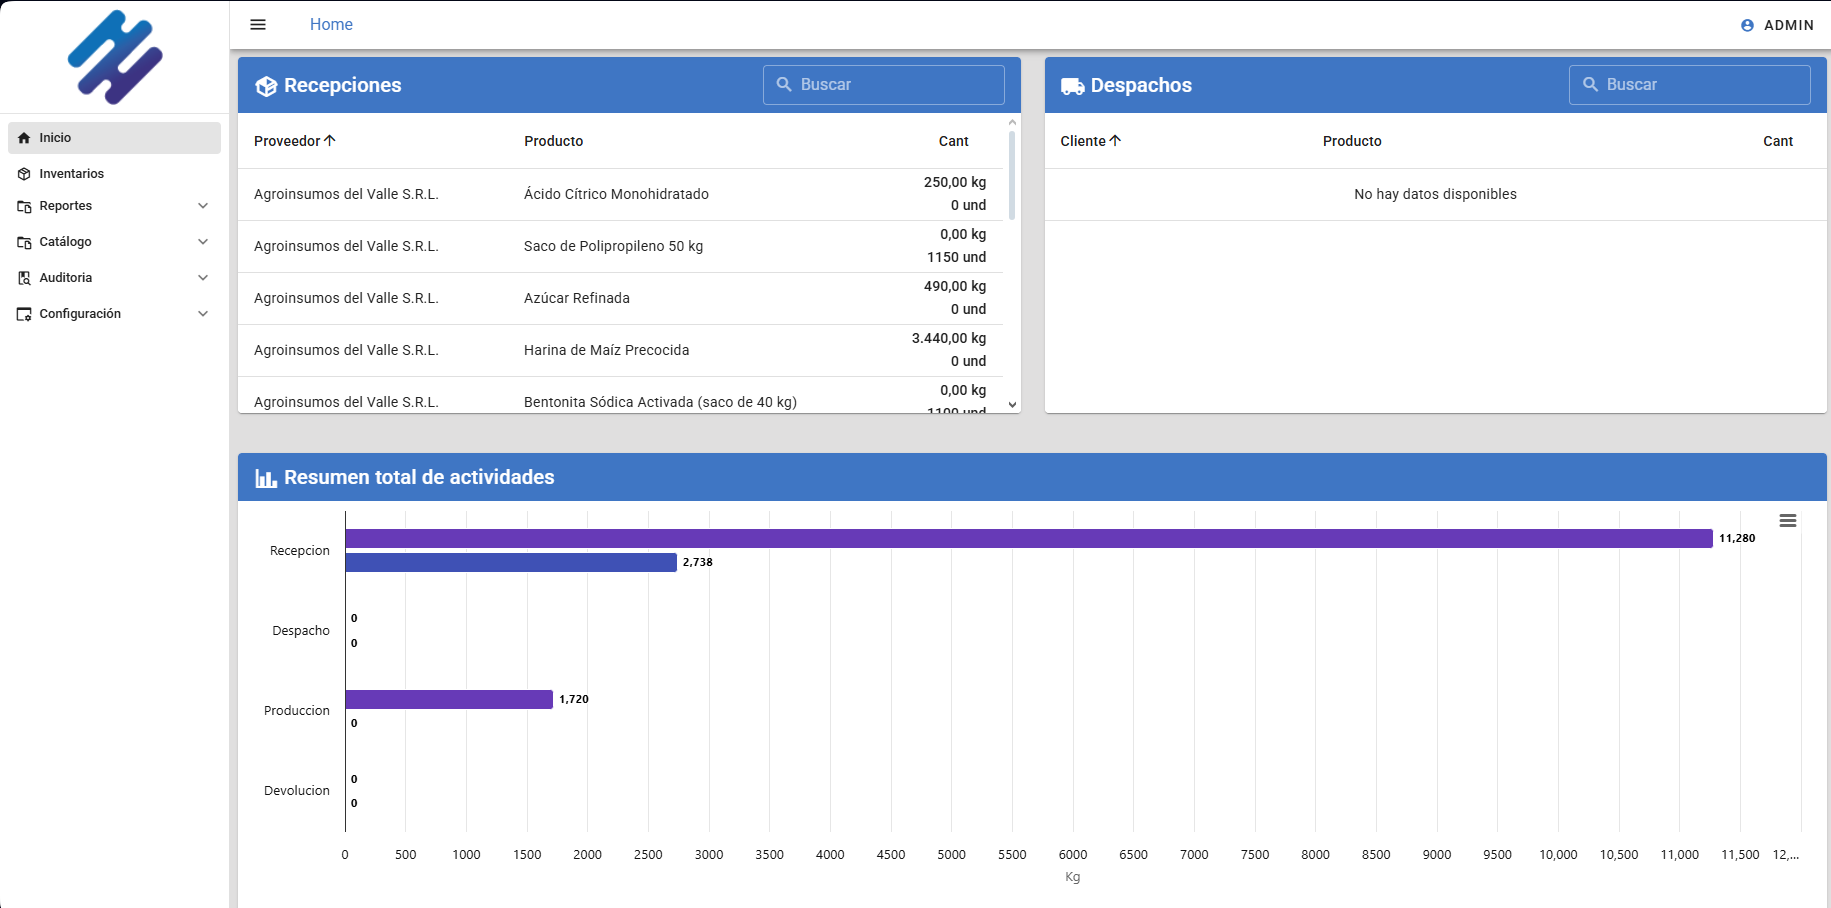The image size is (1831, 908).
Task: Click the Producto column header in Recepciones
Action: click(553, 141)
